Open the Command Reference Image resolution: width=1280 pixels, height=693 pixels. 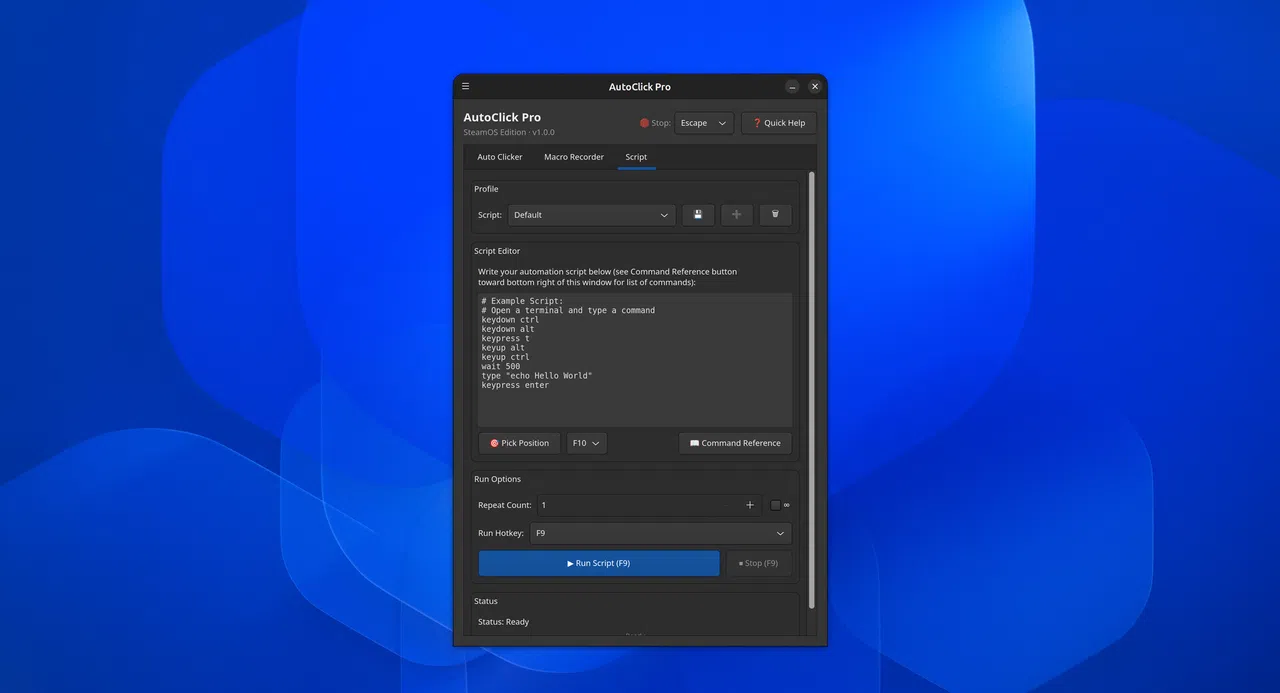[x=735, y=443]
